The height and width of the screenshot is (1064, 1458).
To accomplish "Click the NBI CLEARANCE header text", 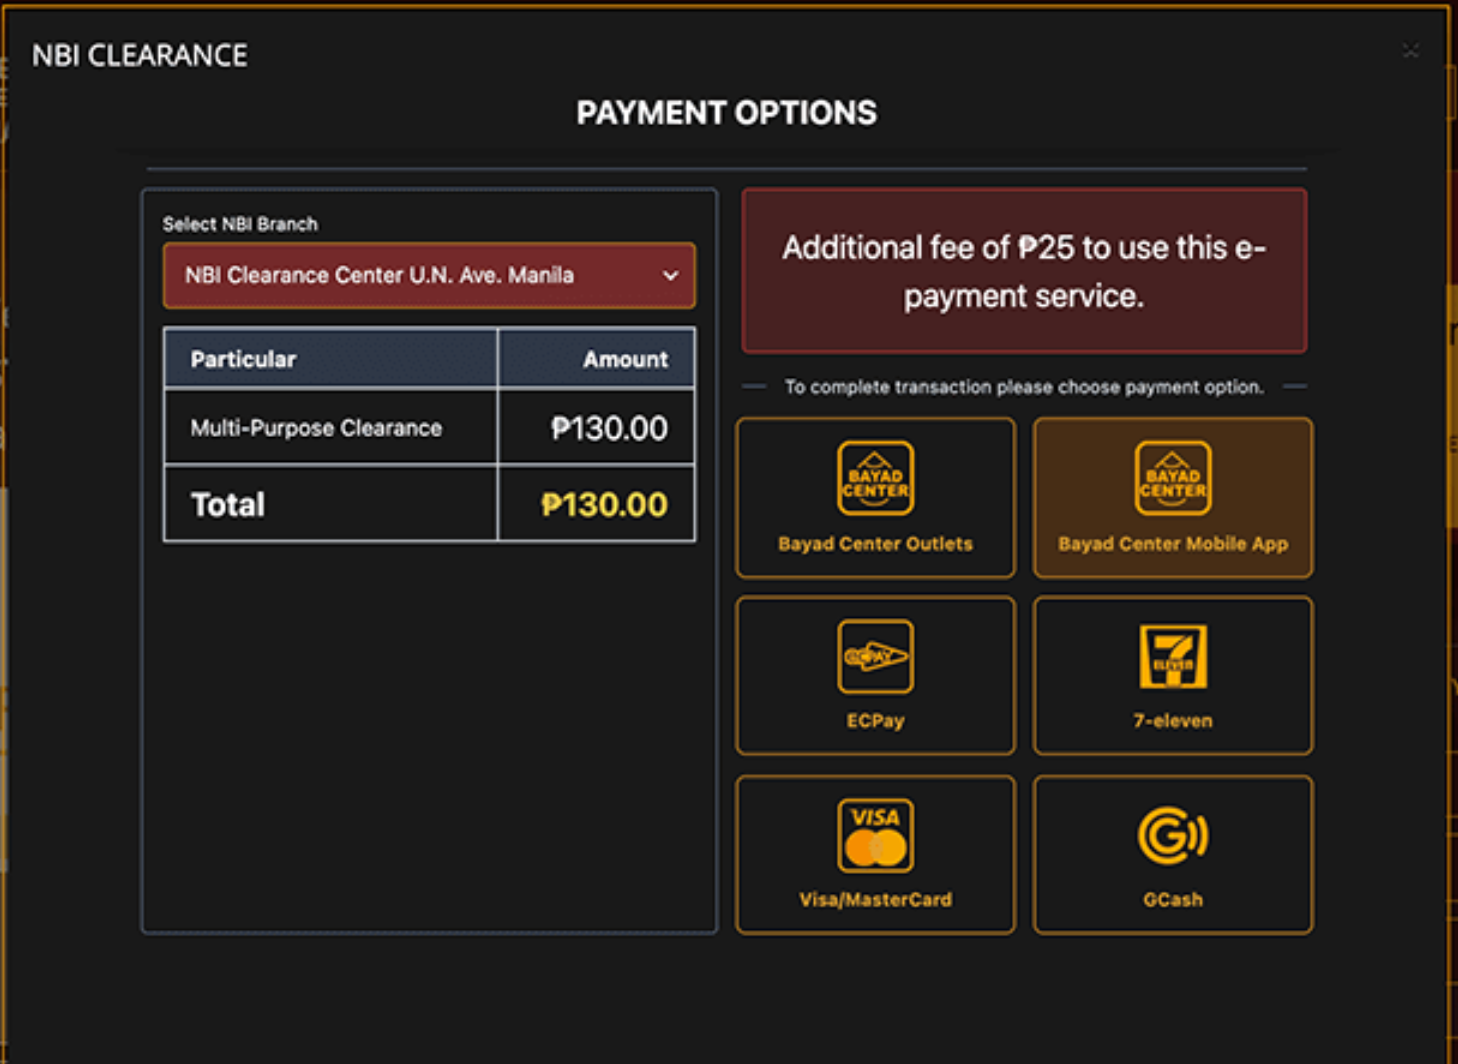I will coord(140,55).
